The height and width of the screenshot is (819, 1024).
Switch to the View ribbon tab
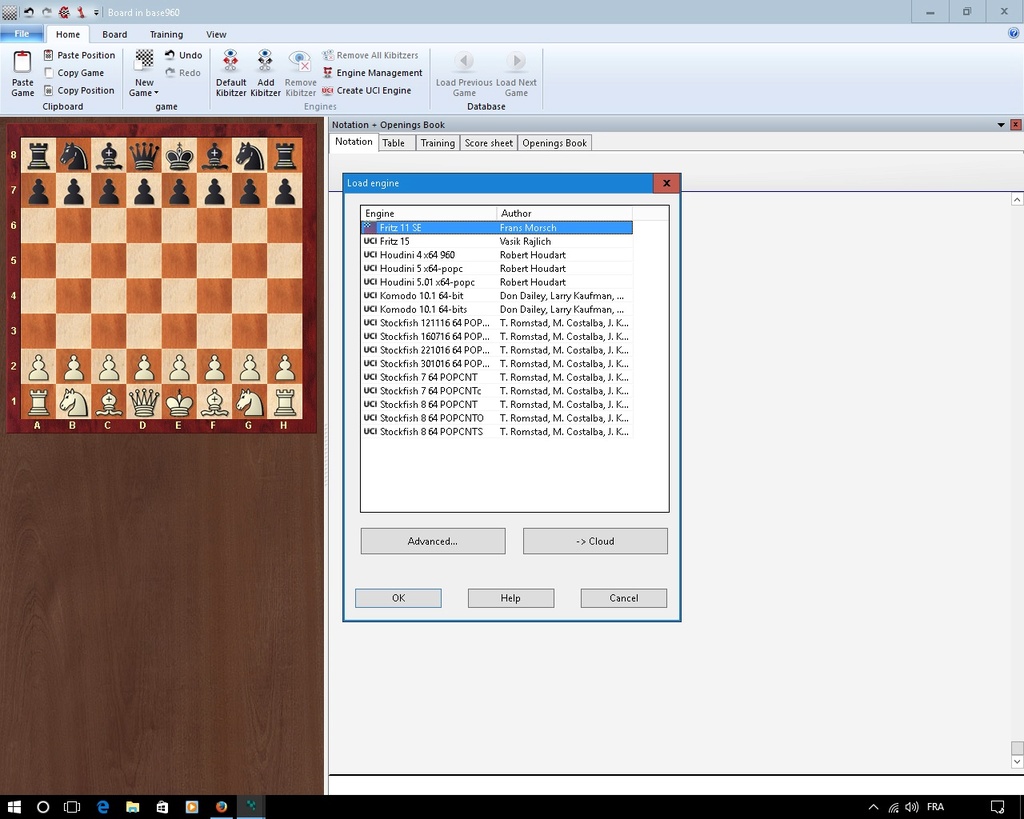[216, 35]
